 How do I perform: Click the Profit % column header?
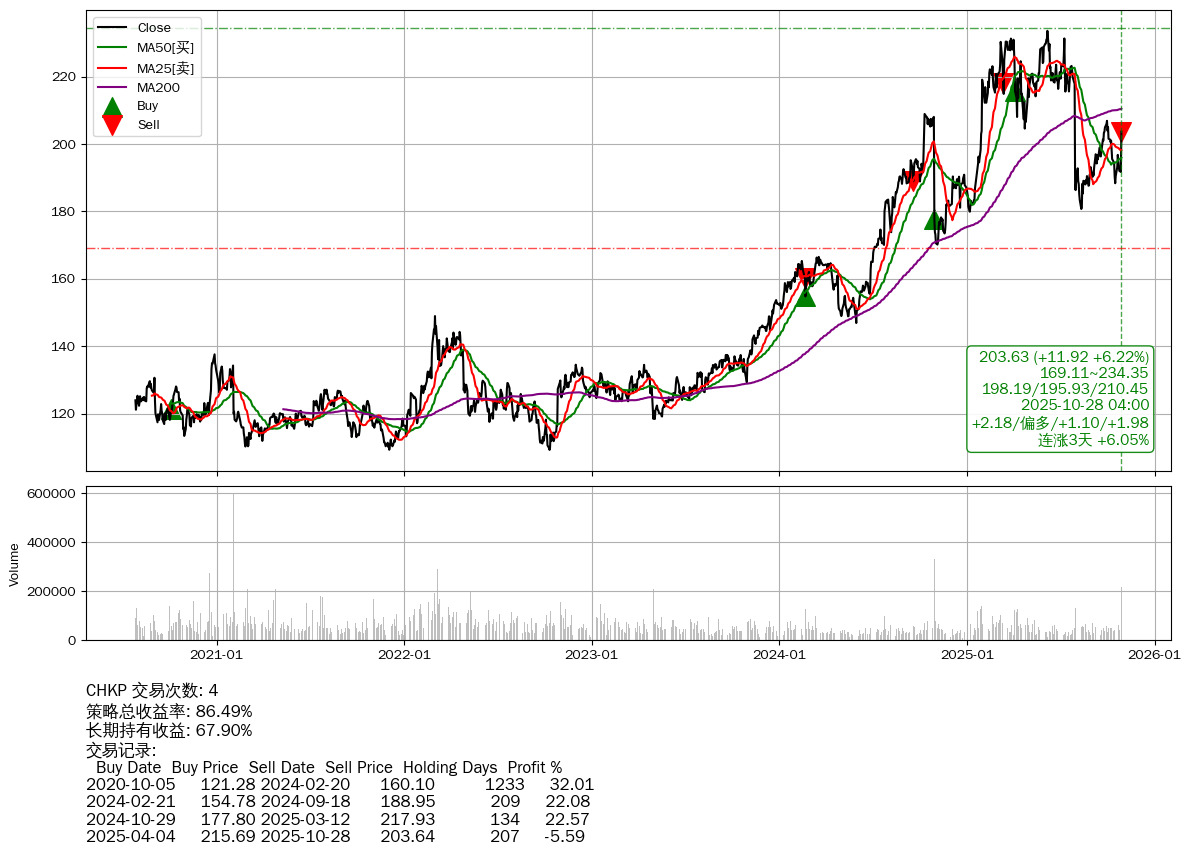tap(534, 768)
